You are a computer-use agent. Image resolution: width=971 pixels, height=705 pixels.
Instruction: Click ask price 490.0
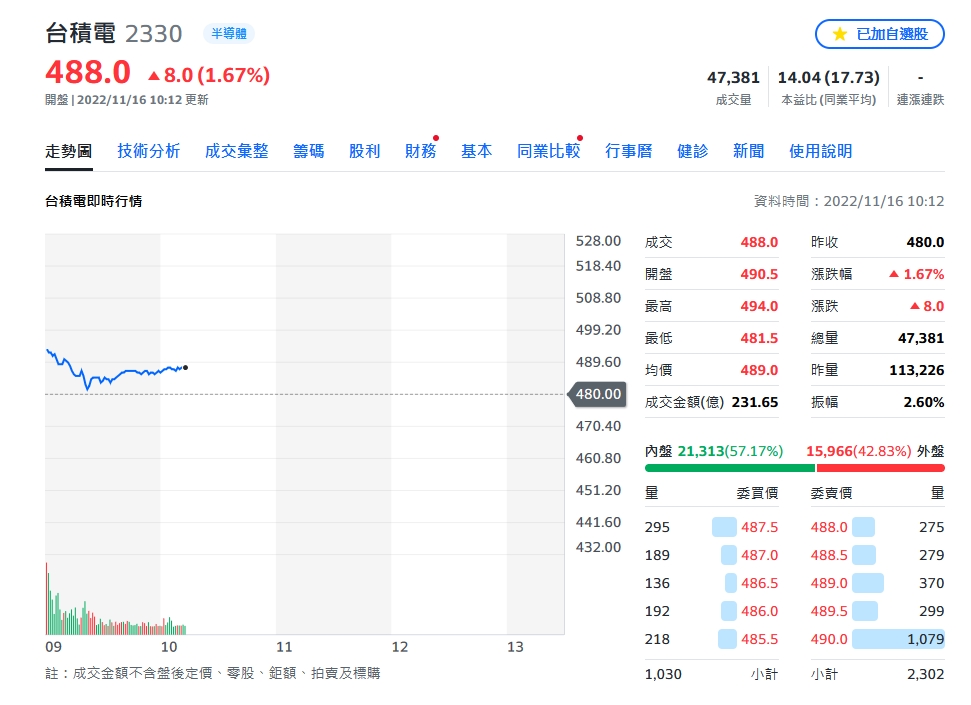pos(829,639)
